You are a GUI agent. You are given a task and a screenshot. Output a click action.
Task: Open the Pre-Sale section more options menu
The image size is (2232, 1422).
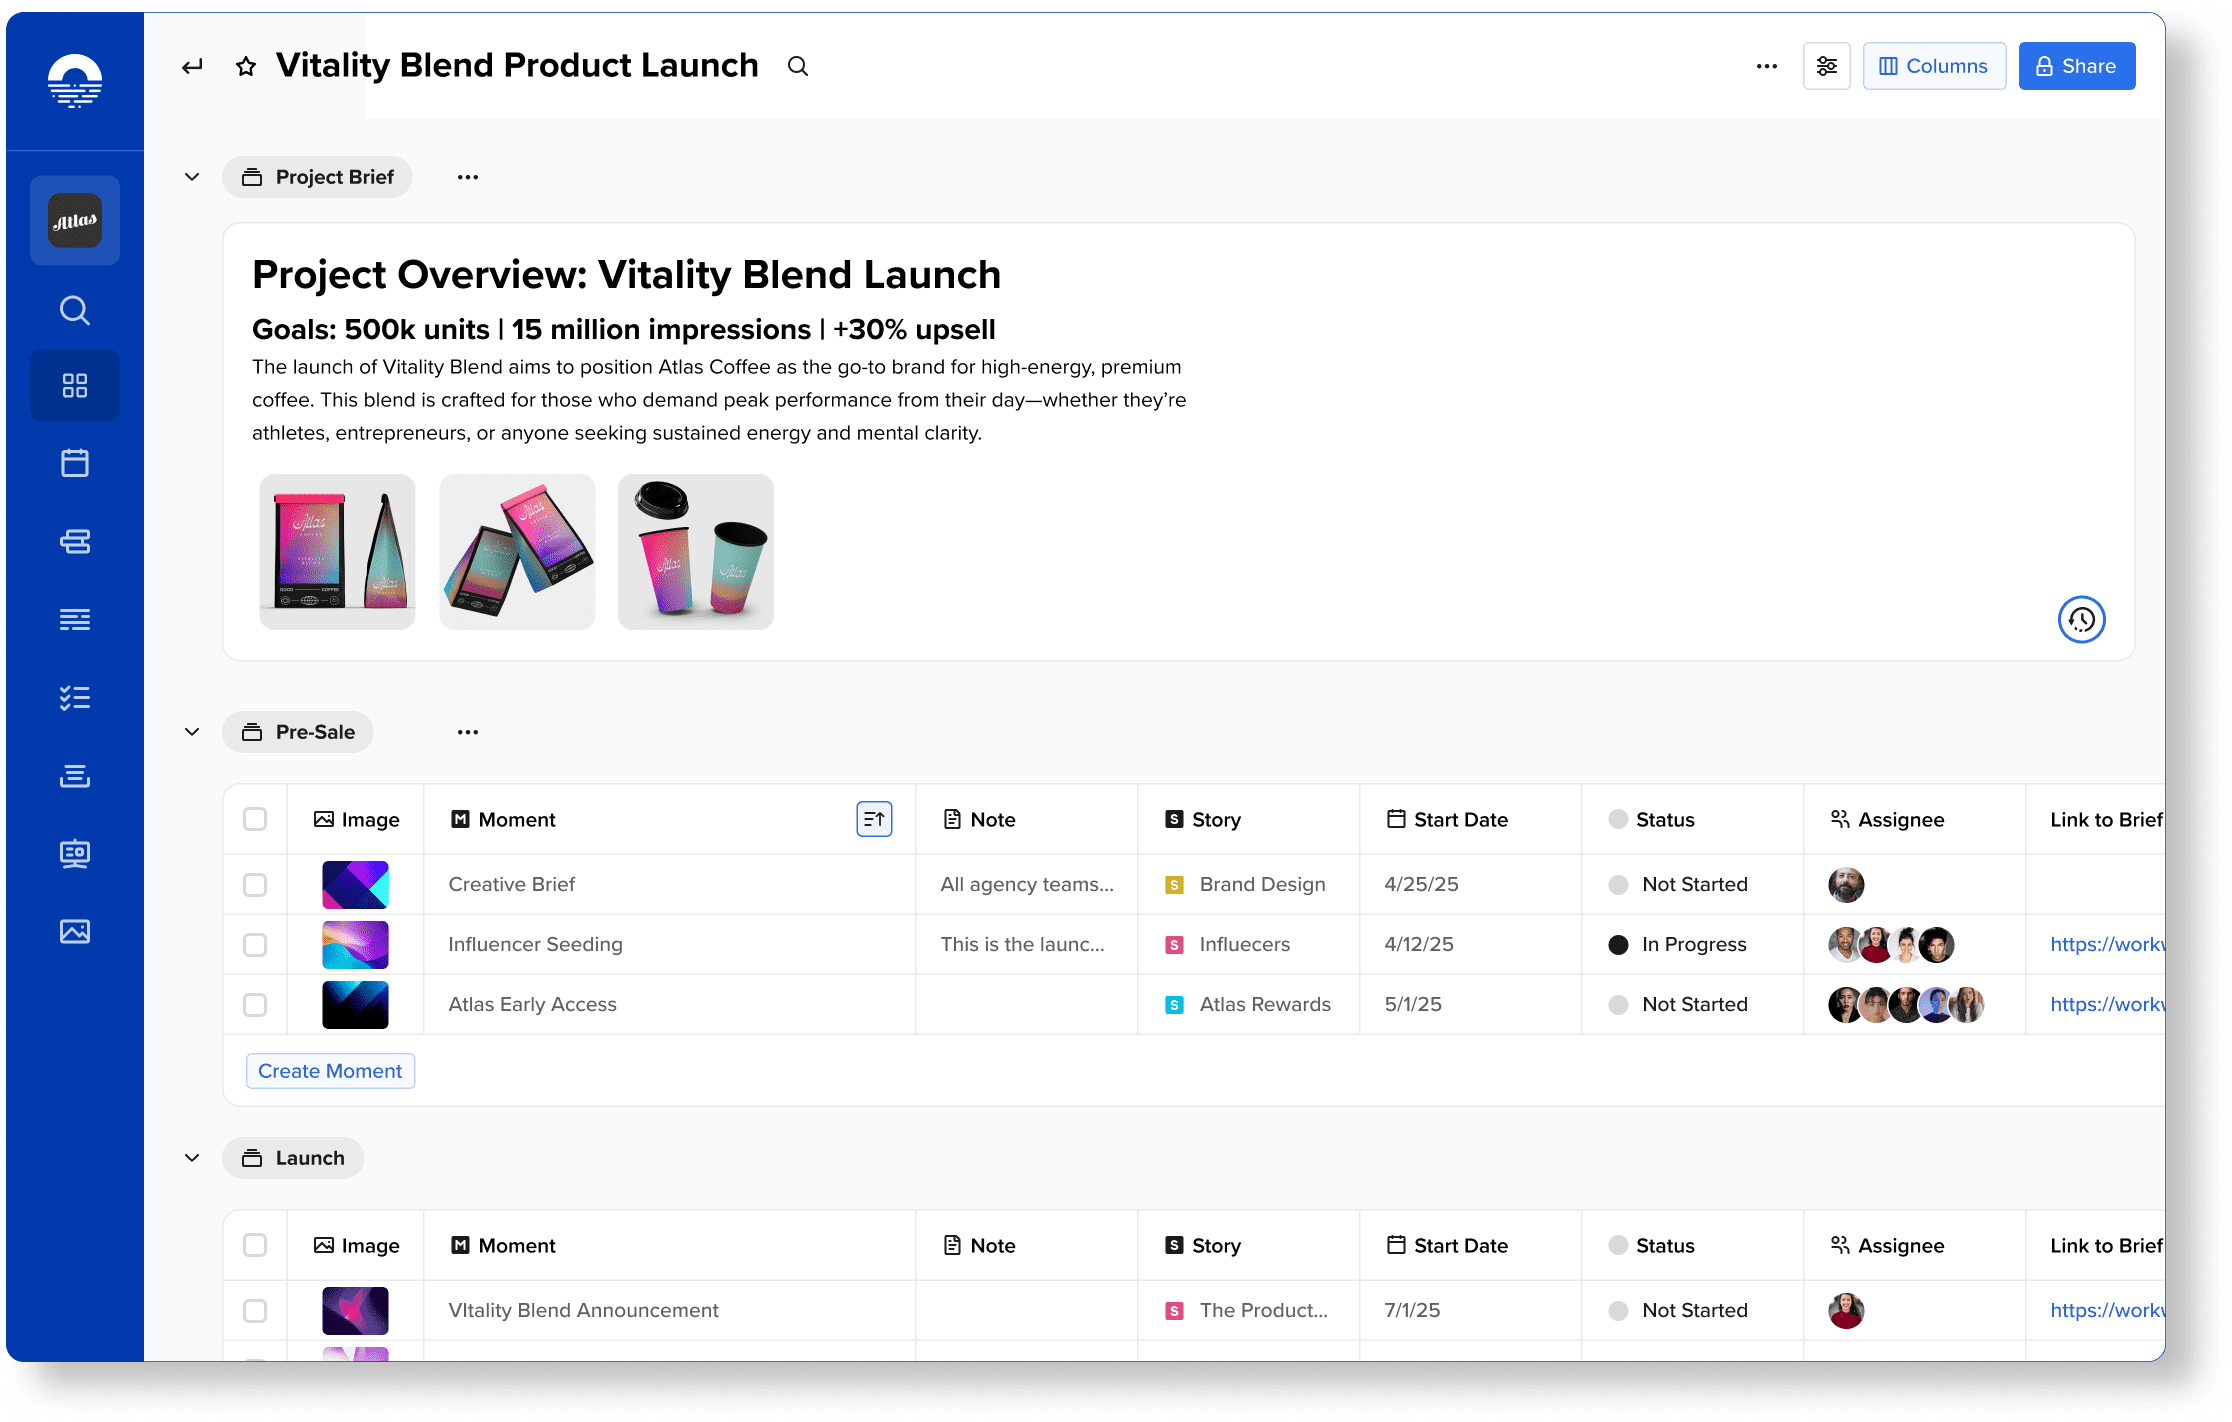467,732
